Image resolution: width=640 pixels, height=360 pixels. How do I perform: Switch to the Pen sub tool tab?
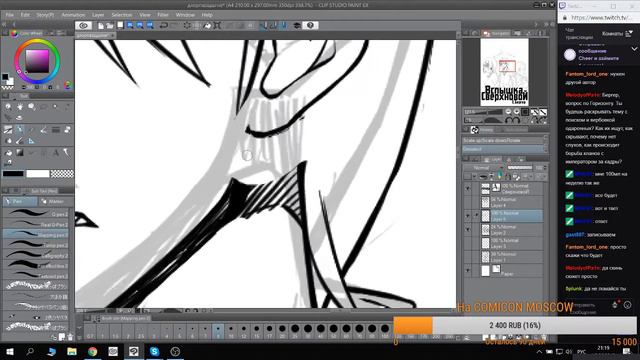coord(20,202)
